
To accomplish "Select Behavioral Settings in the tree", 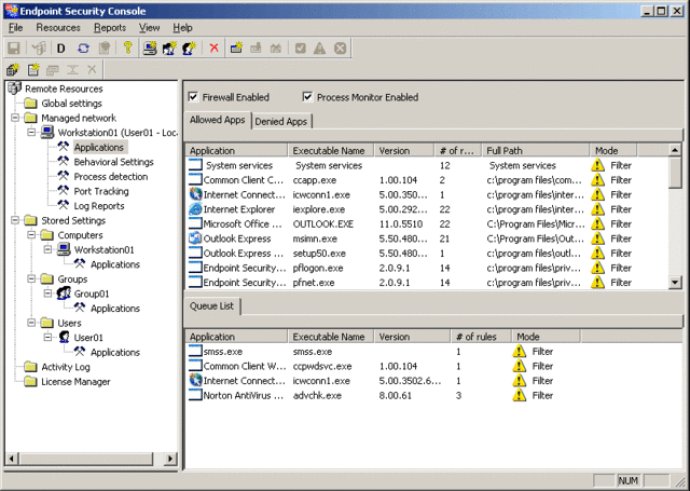I will 114,162.
